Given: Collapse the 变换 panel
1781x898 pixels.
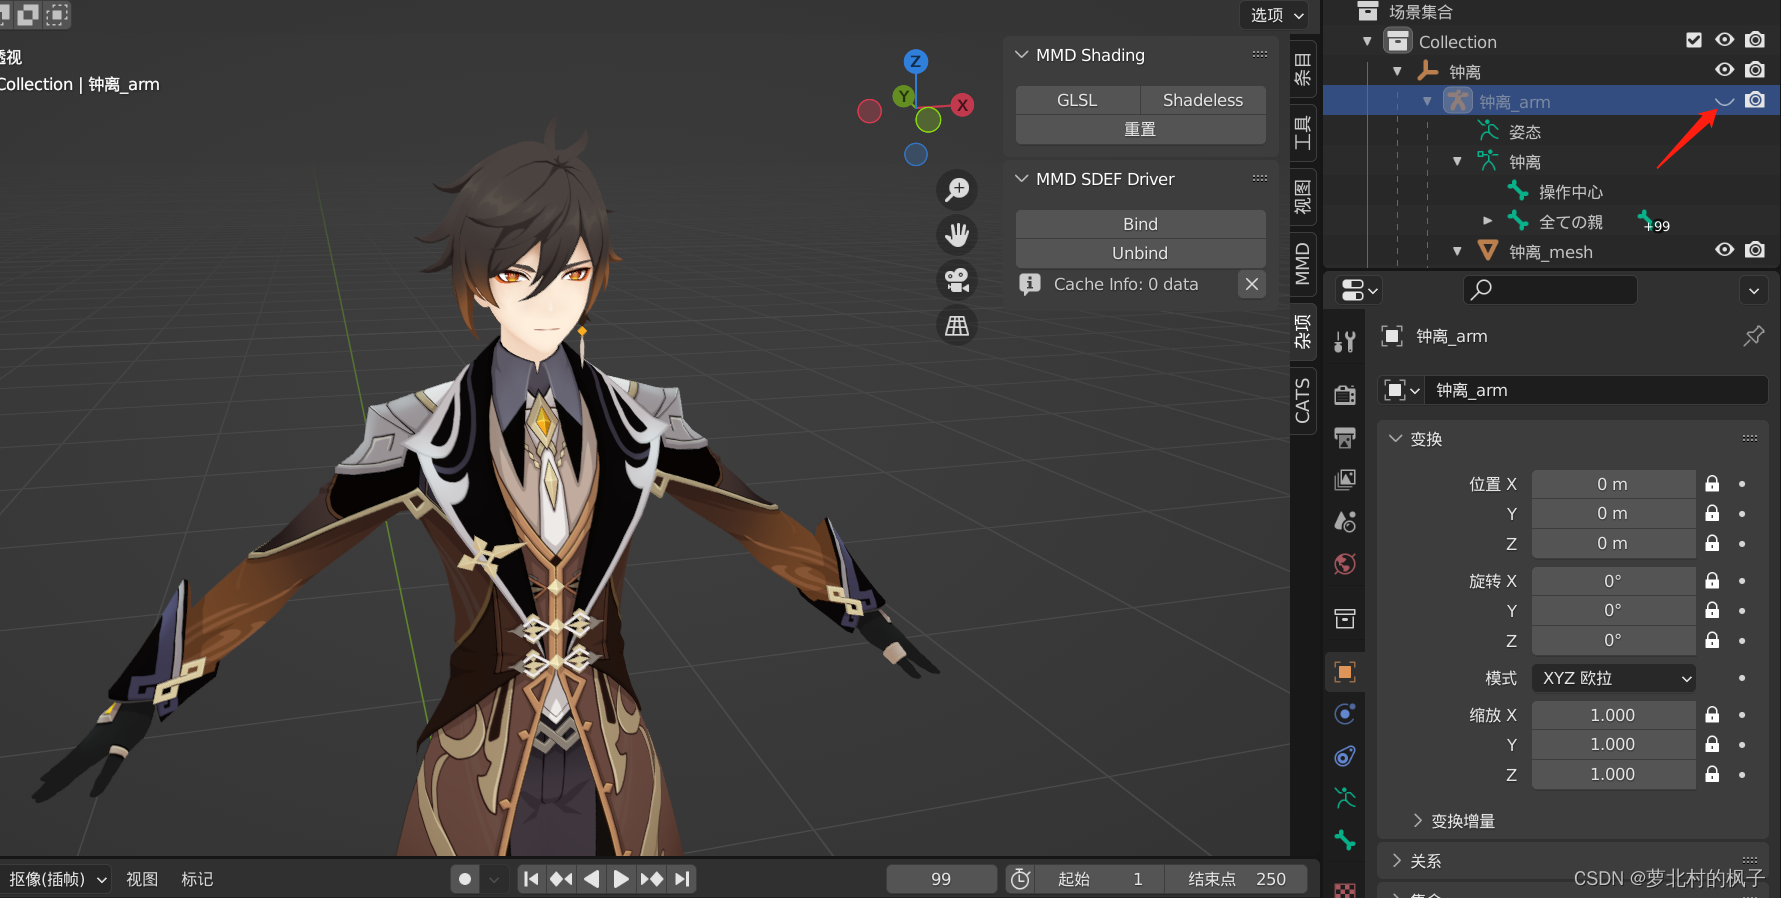Looking at the screenshot, I should pyautogui.click(x=1396, y=439).
